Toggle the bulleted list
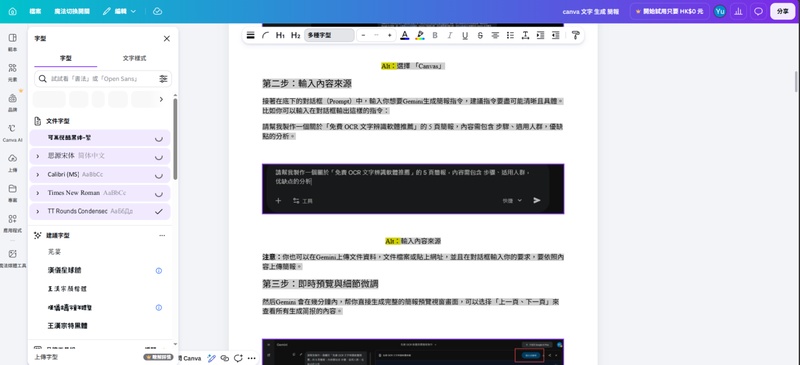 coord(510,35)
